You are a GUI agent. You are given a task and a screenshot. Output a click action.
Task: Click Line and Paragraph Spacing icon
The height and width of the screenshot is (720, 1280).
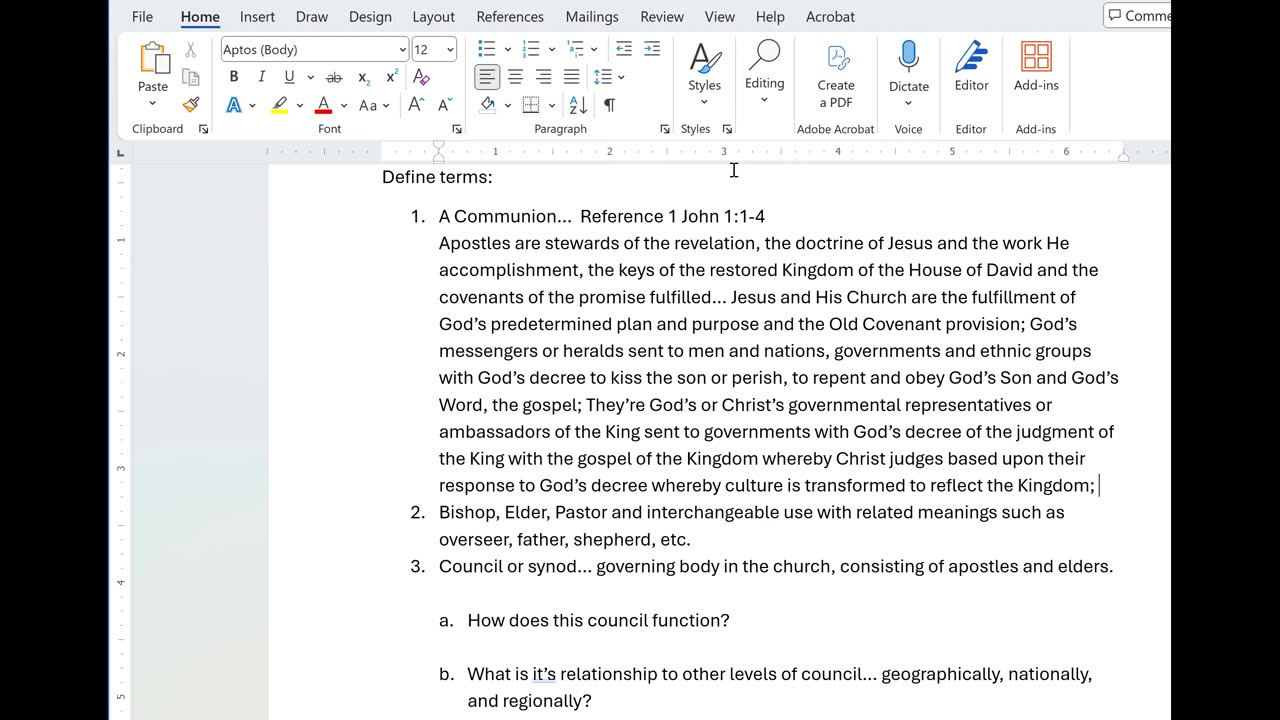point(602,77)
